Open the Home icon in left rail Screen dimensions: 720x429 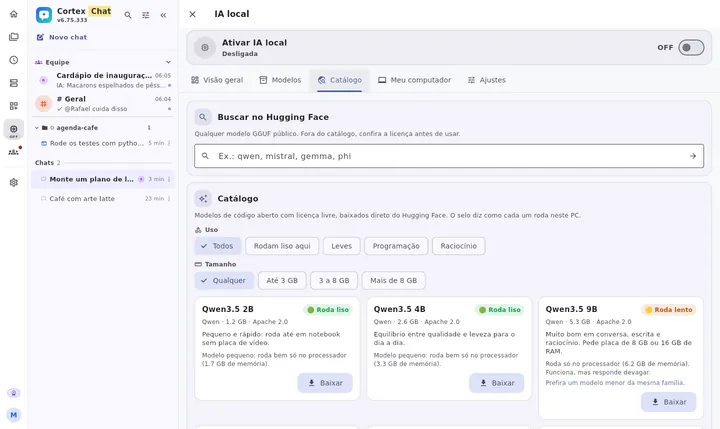point(14,14)
